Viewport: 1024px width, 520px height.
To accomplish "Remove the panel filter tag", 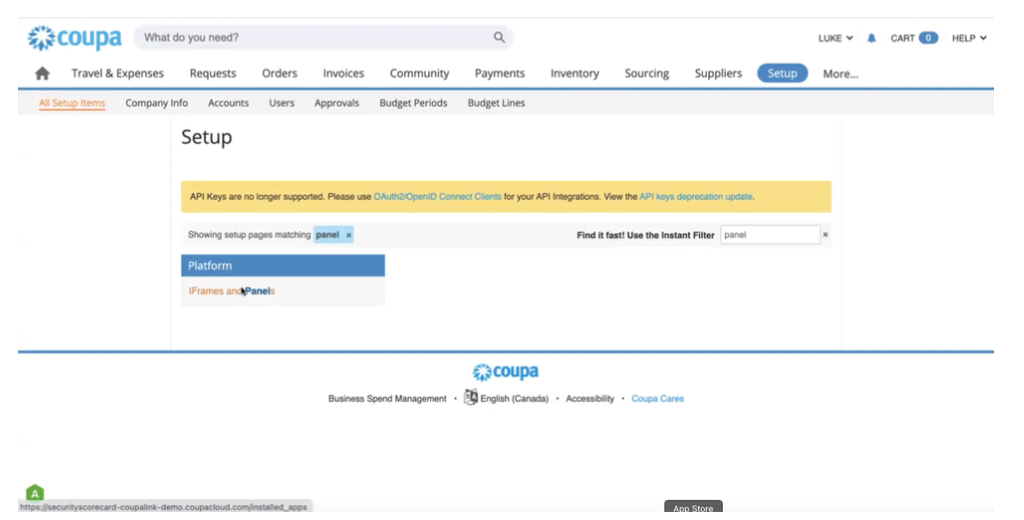I will pos(349,235).
